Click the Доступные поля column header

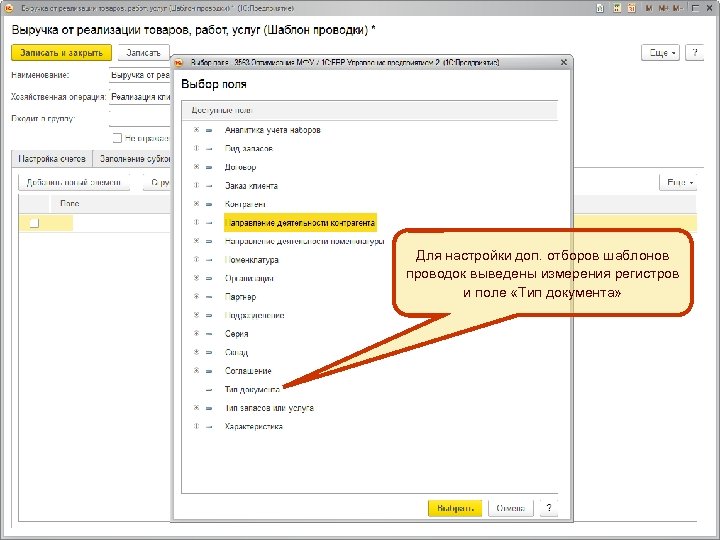(370, 111)
